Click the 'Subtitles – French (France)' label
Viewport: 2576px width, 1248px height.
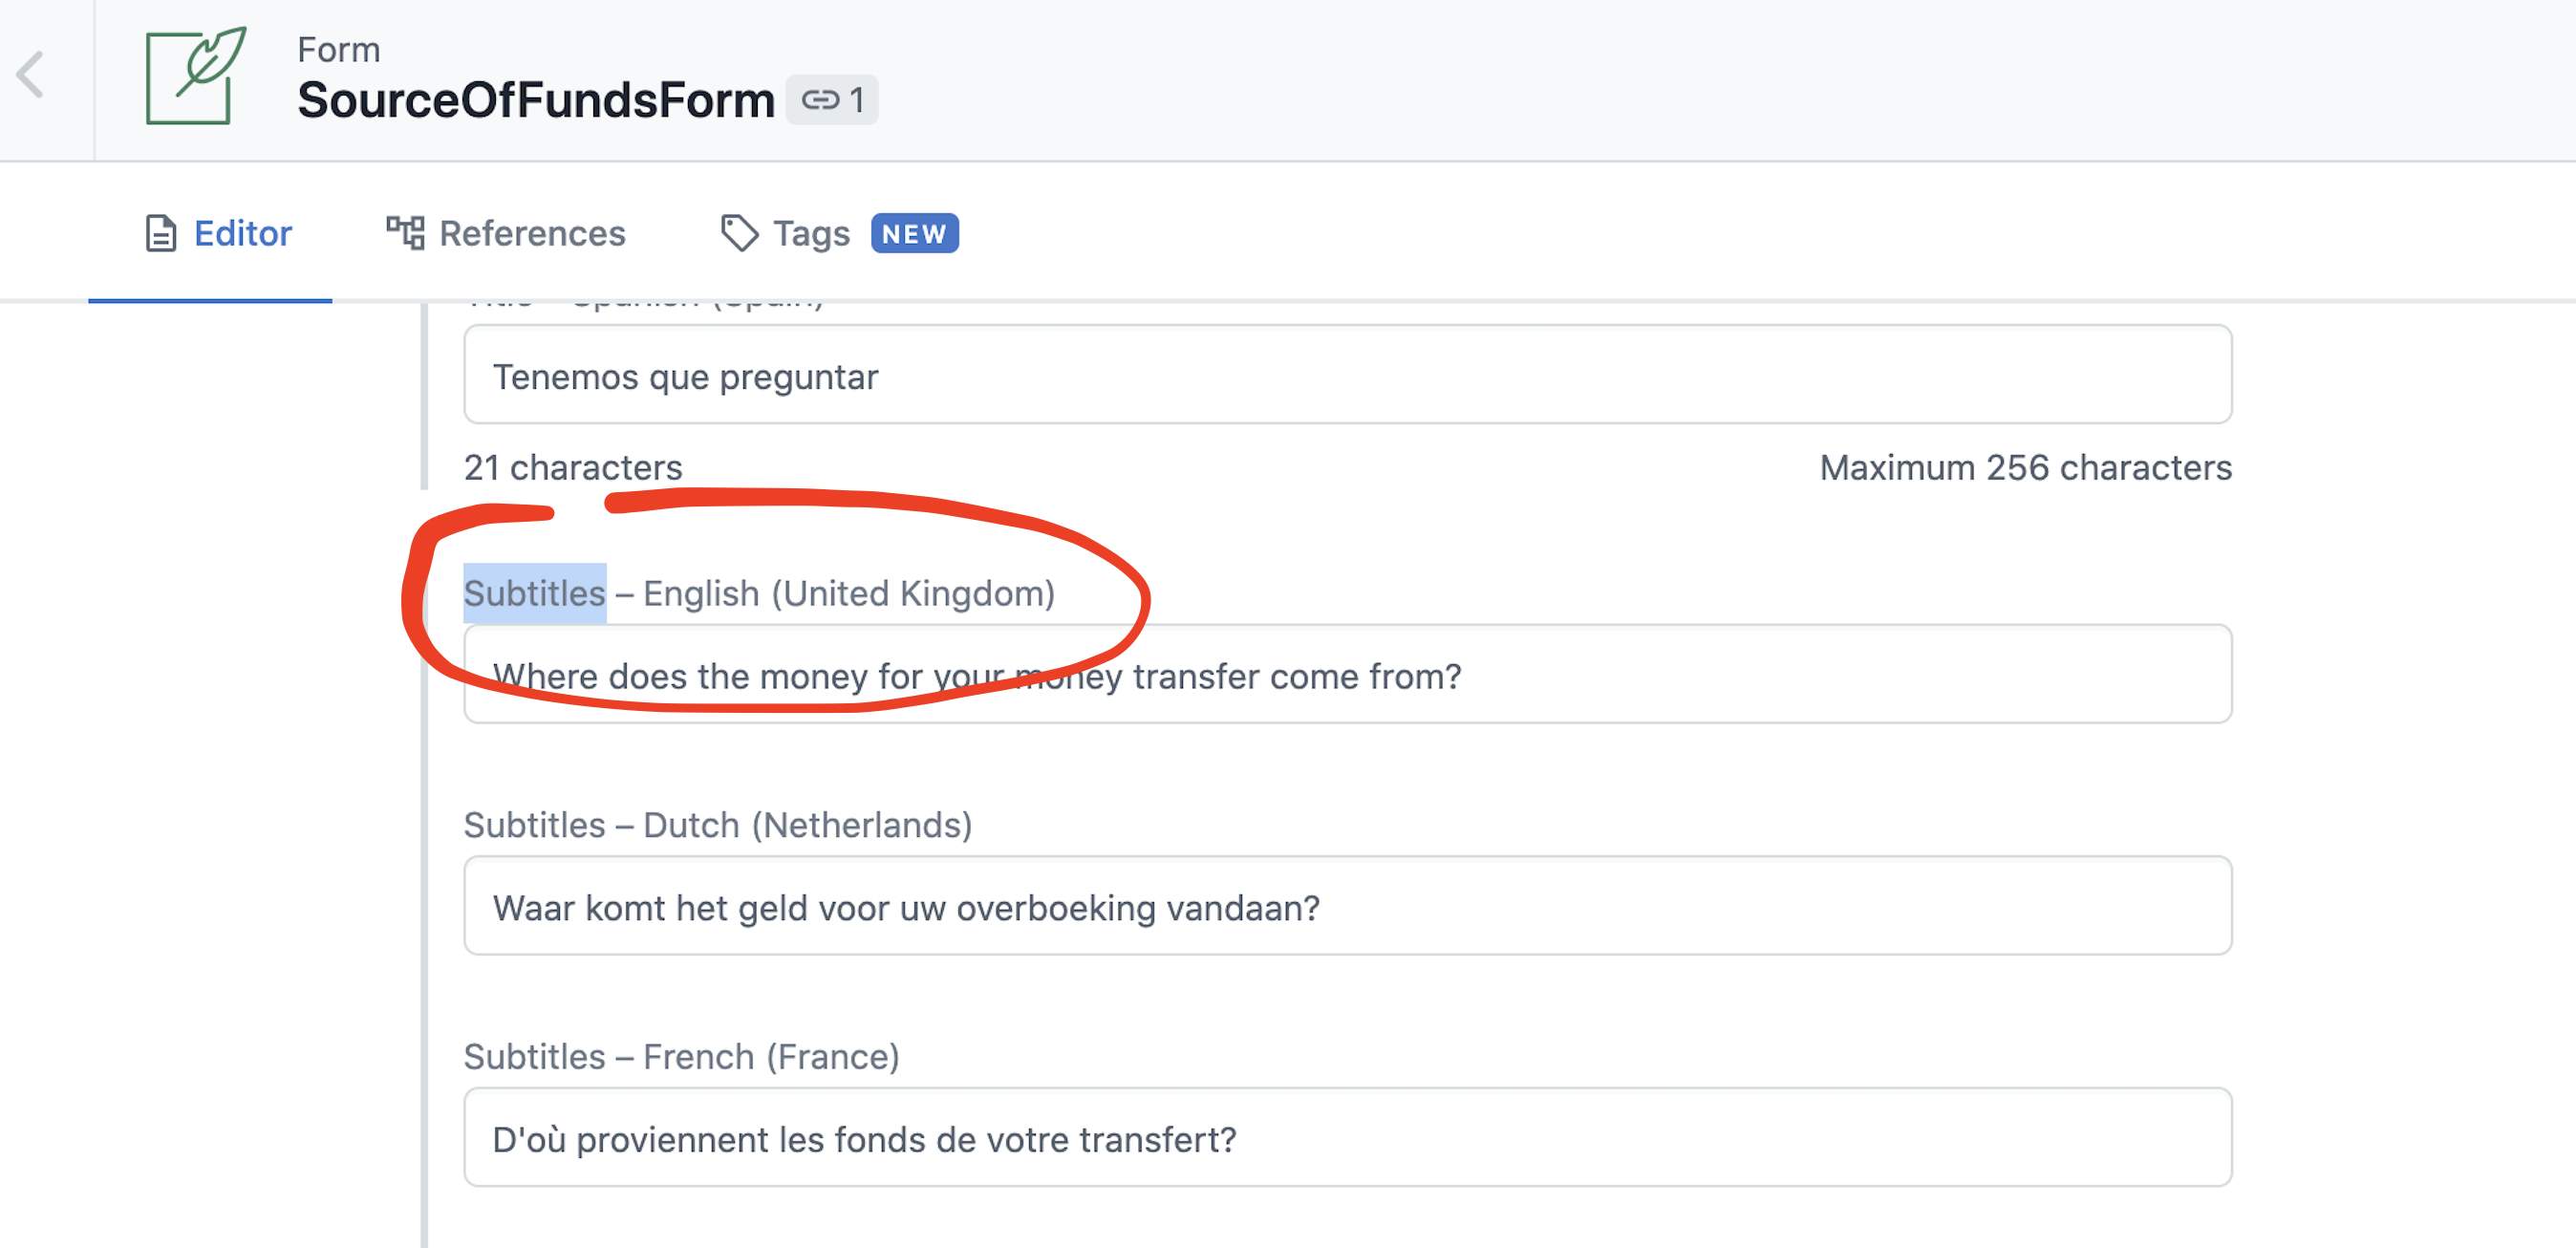(682, 1057)
